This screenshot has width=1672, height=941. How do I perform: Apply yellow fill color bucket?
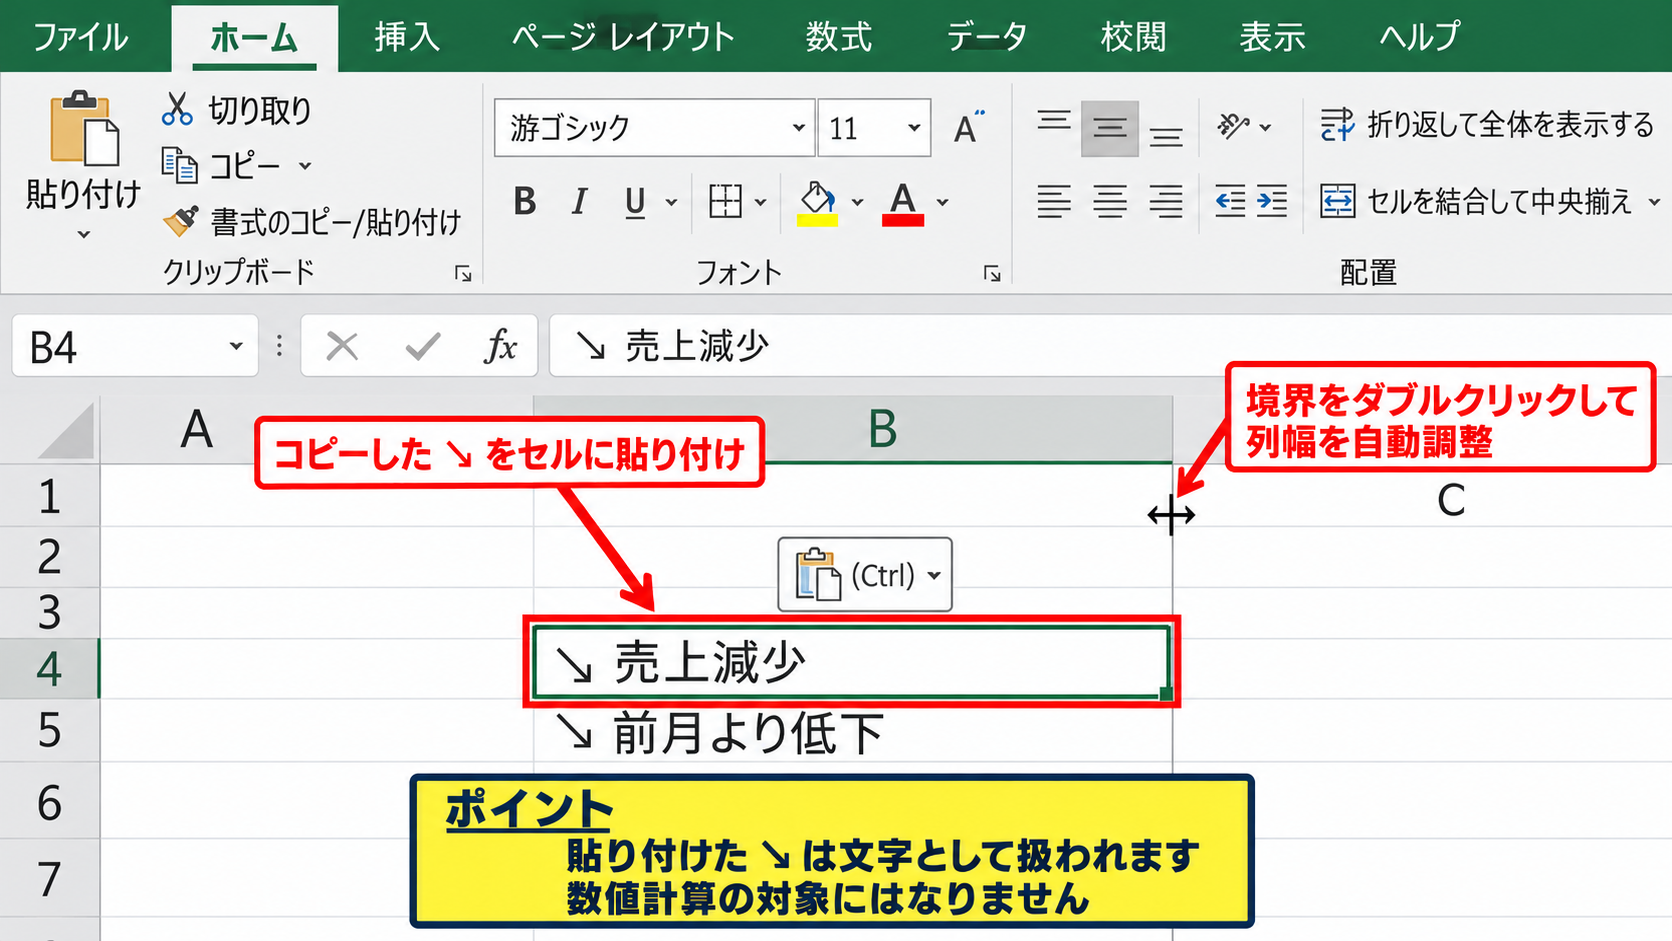pyautogui.click(x=818, y=204)
